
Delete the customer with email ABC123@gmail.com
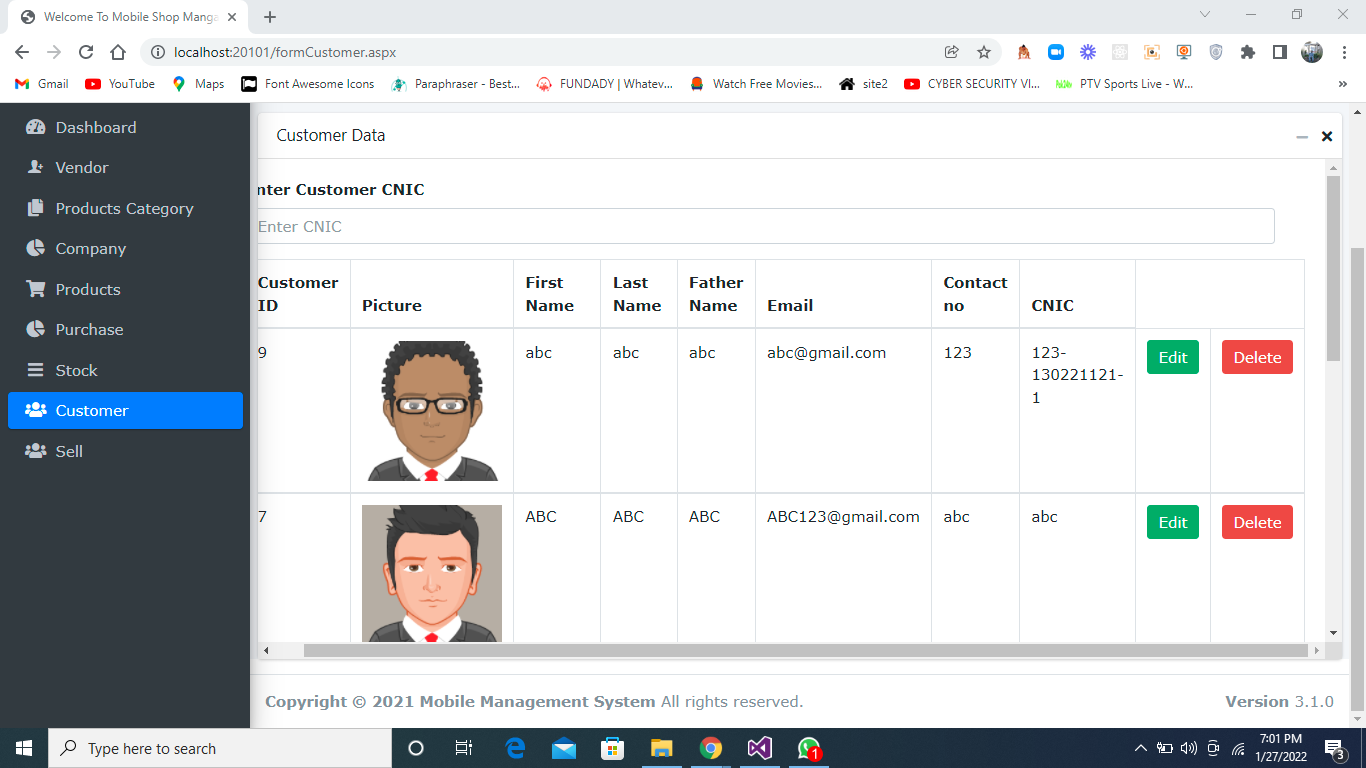coord(1257,521)
